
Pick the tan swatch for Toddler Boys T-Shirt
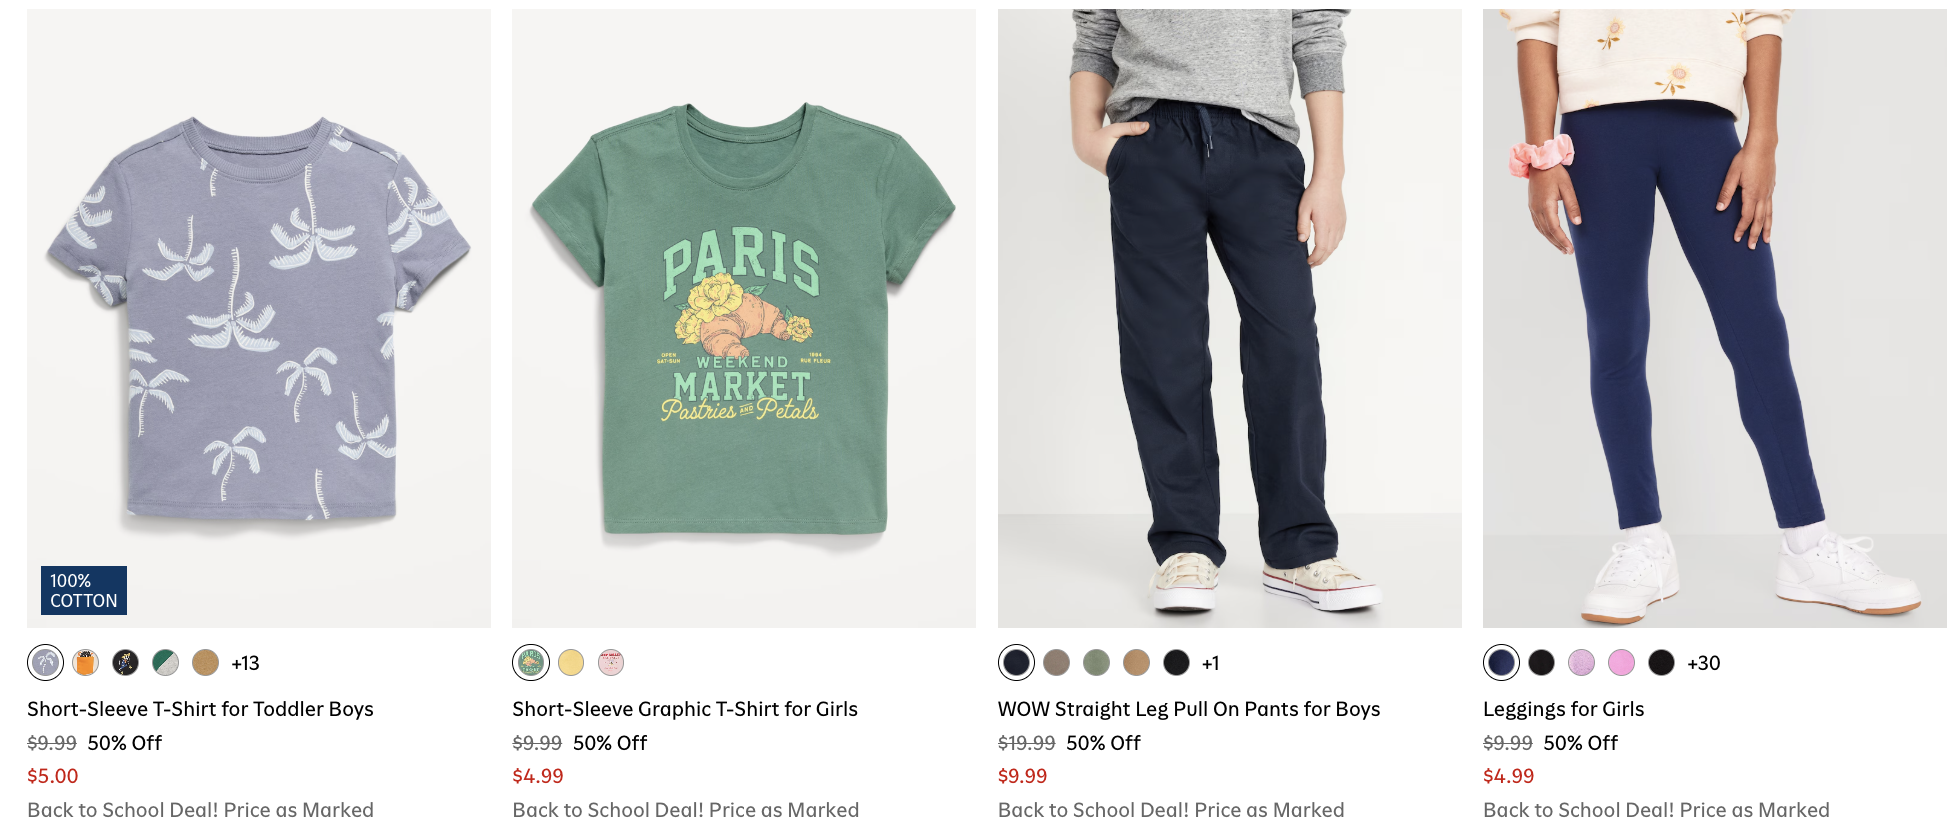coord(205,662)
